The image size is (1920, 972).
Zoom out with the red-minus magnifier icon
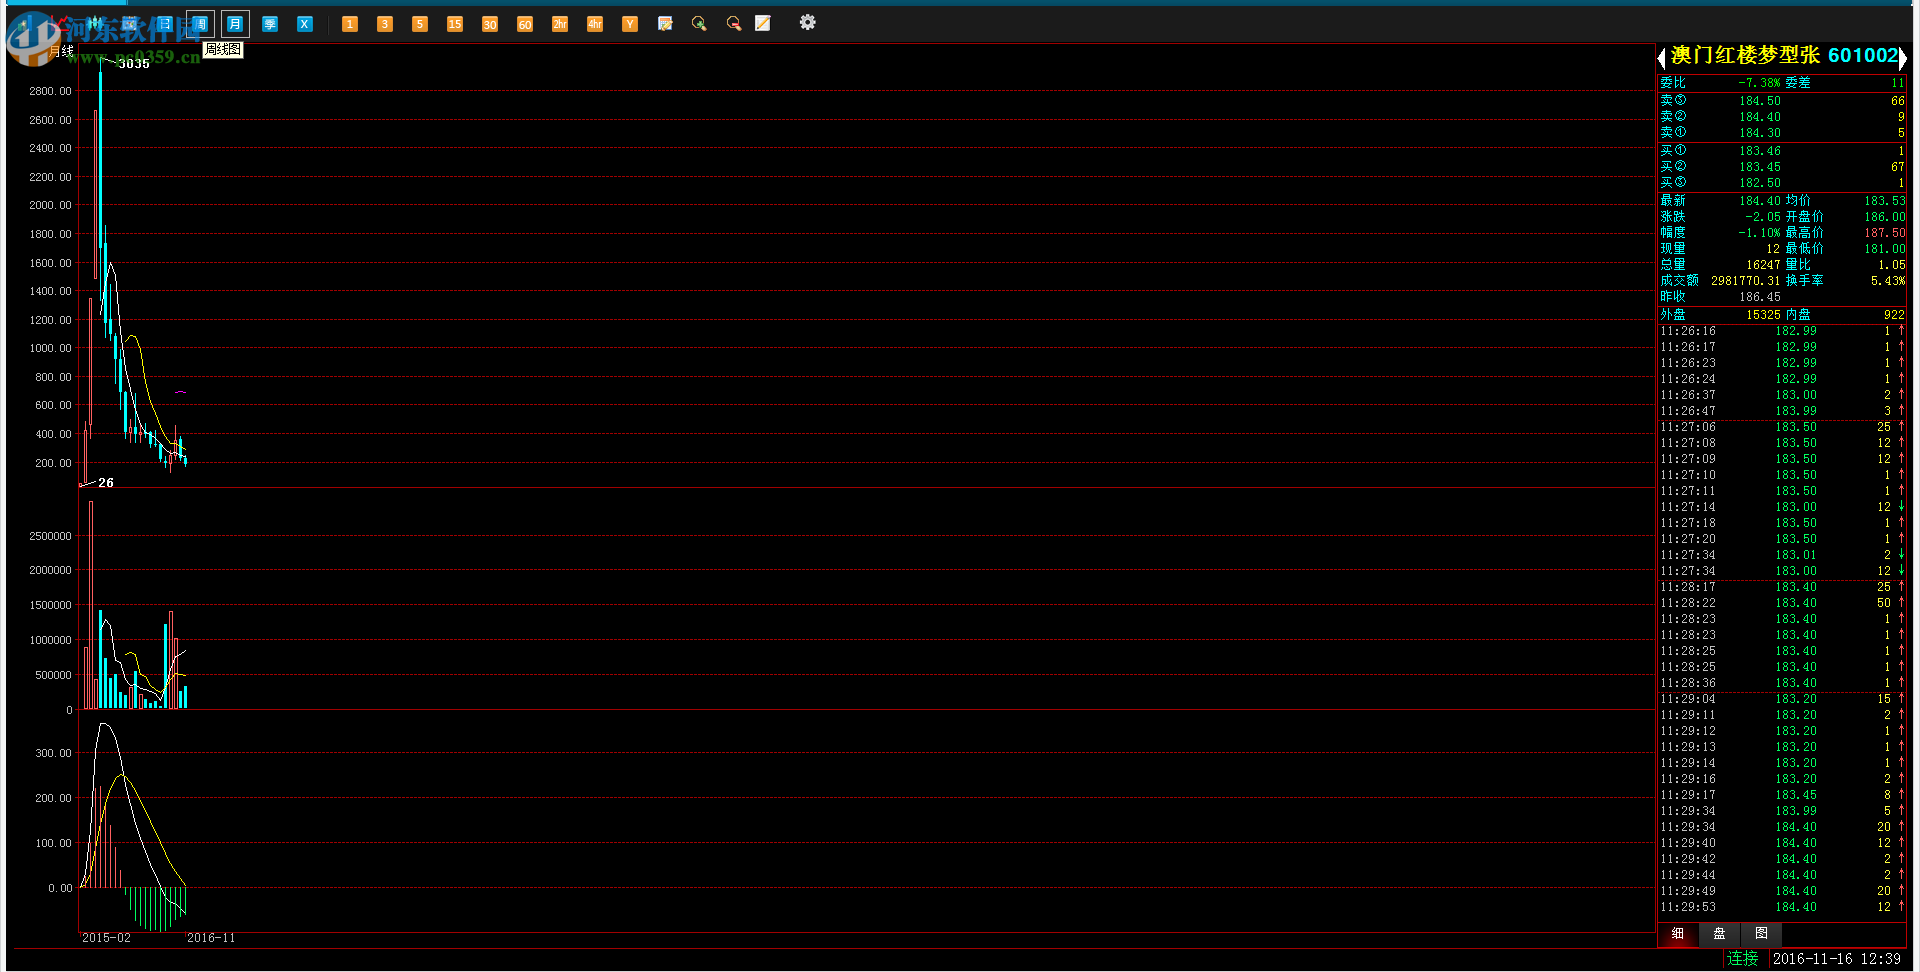[x=734, y=23]
